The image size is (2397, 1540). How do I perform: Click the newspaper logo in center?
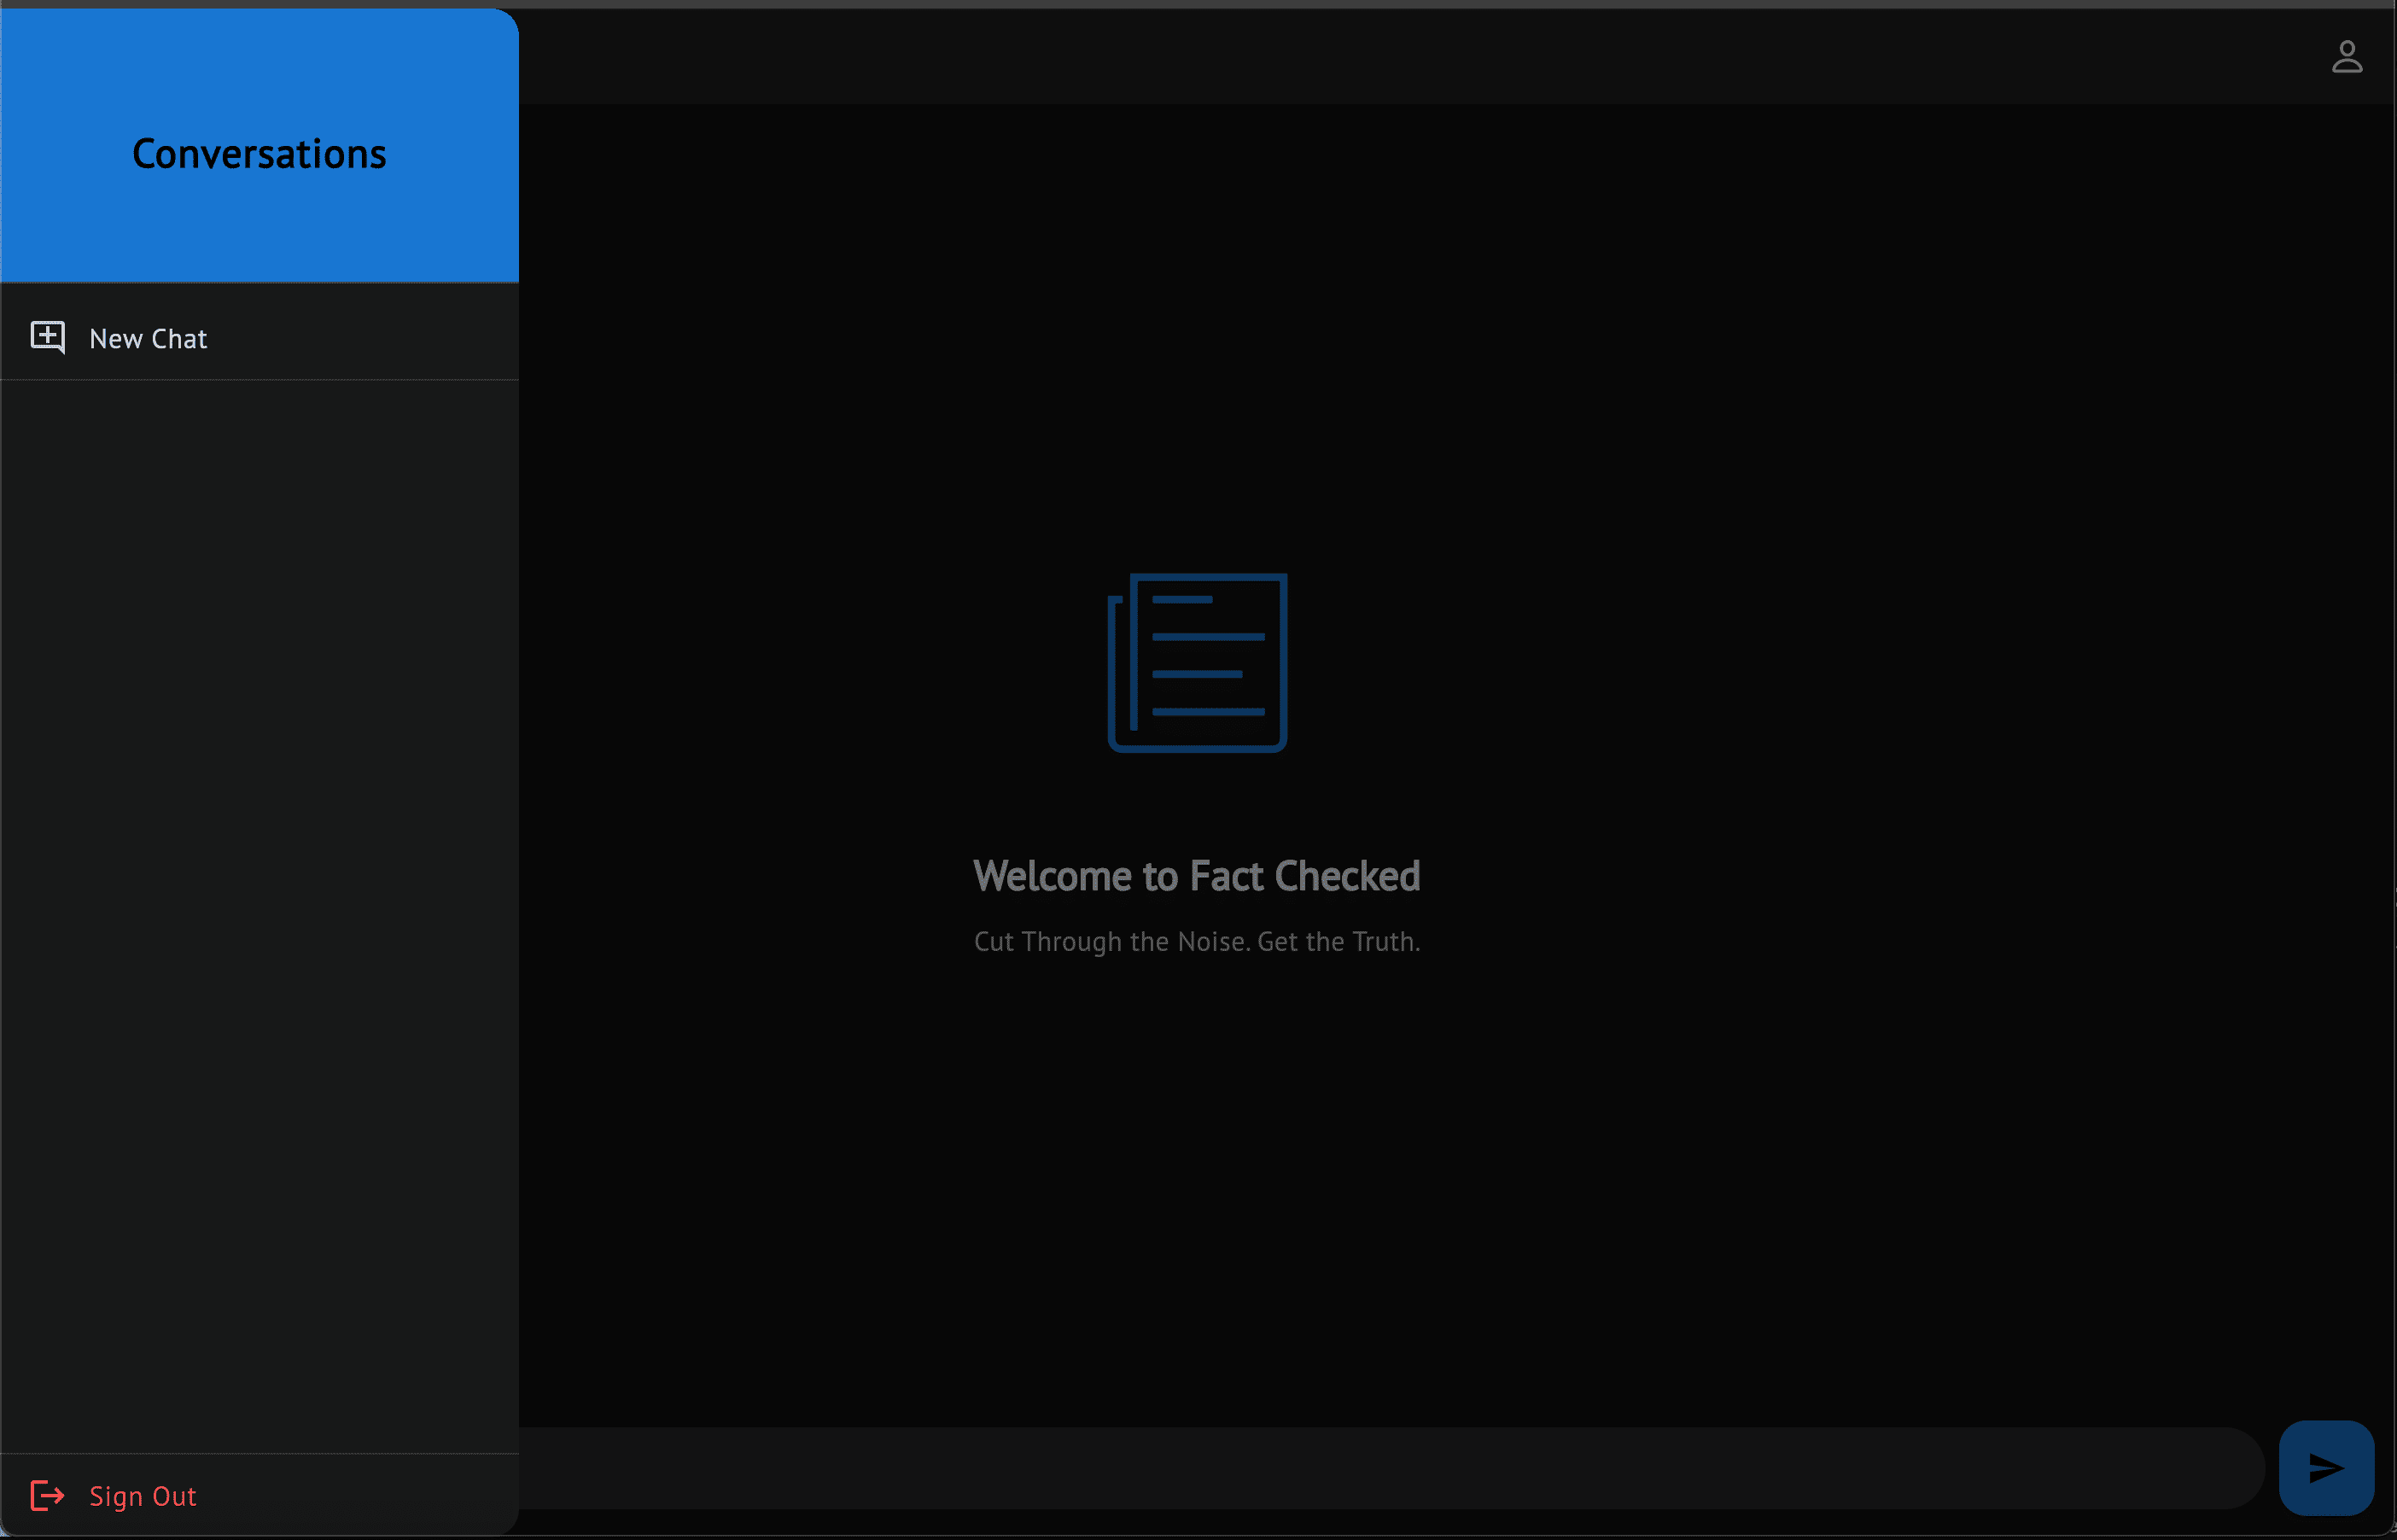click(1197, 662)
